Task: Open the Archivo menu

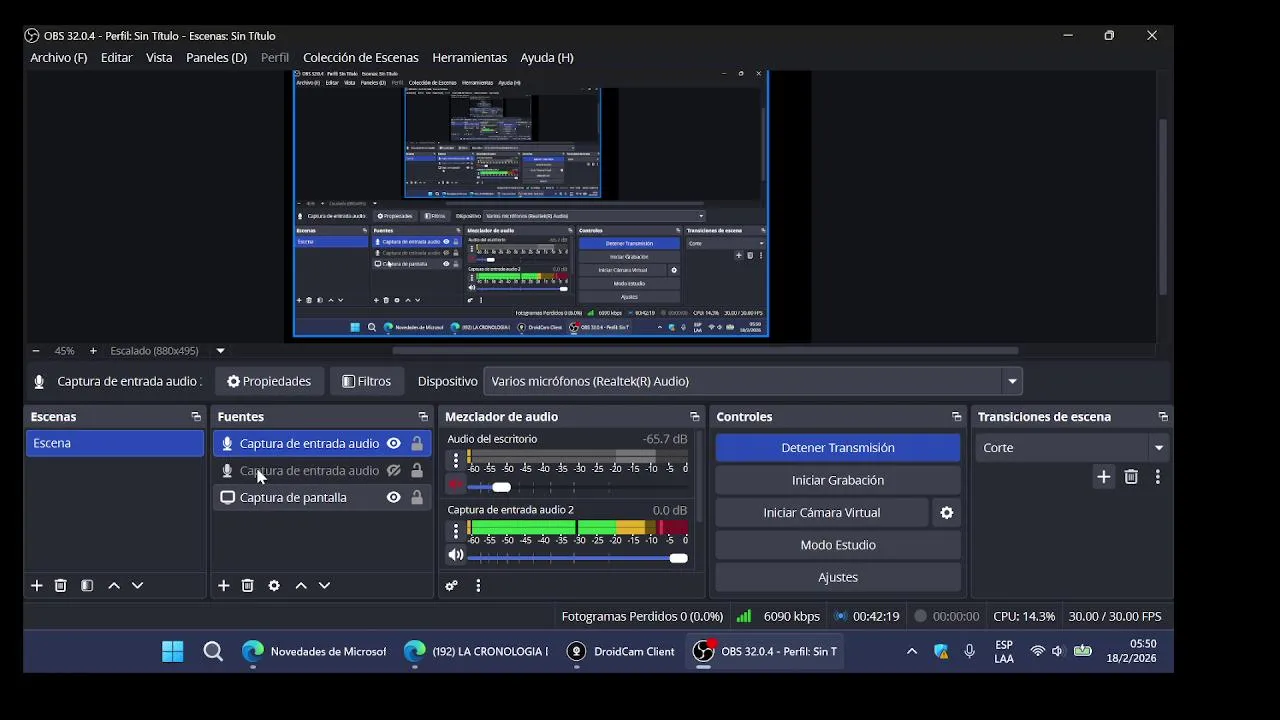Action: point(59,58)
